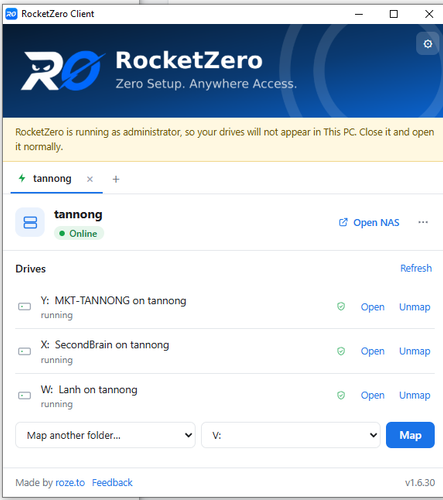Screen dimensions: 443x500
Task: Open the three-dot more options menu
Action: [423, 222]
